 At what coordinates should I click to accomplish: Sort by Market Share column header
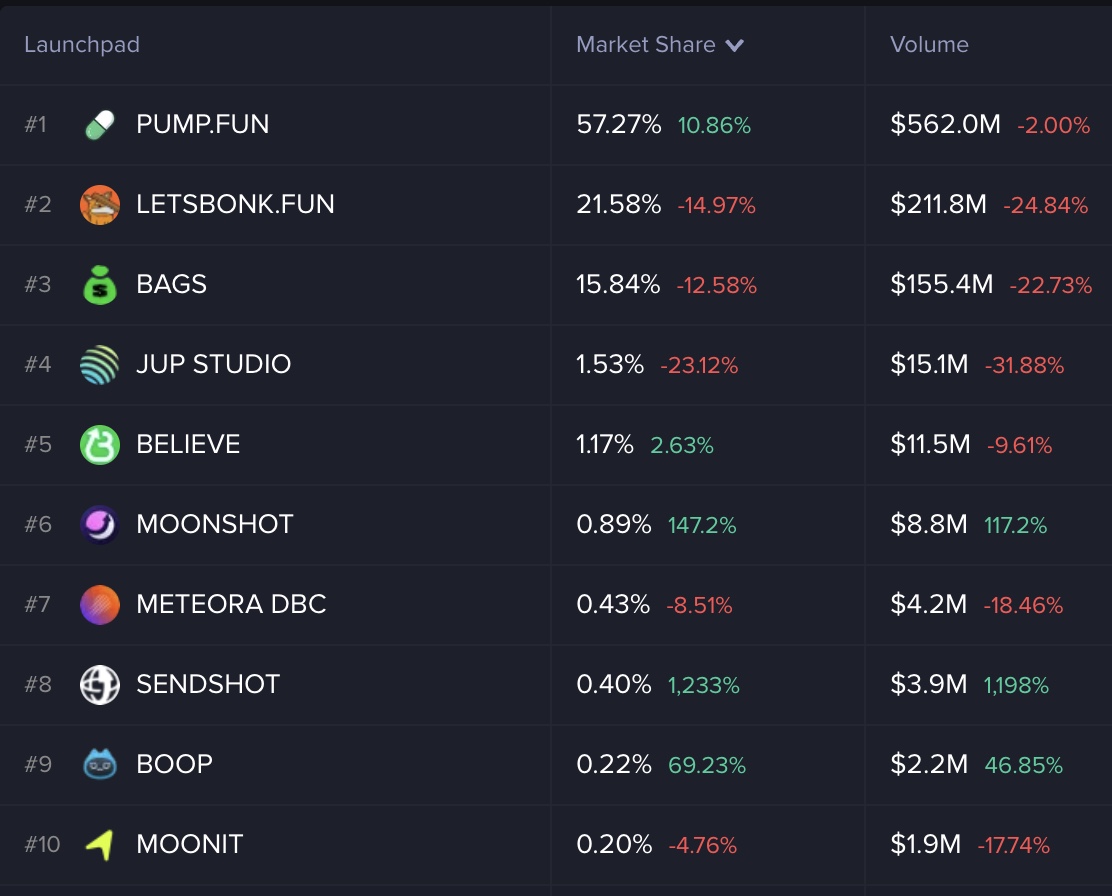(x=645, y=45)
